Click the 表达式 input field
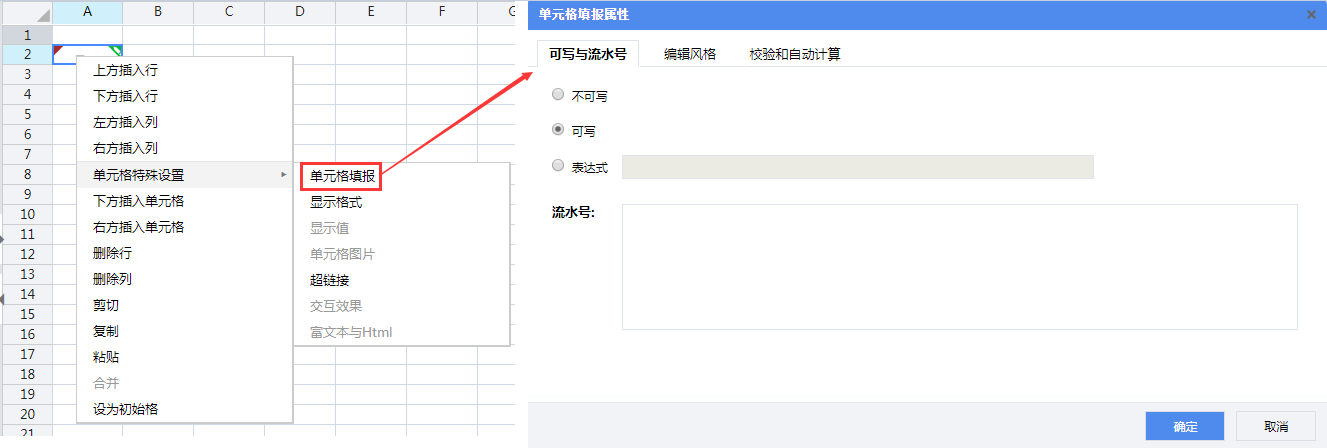1327x448 pixels. (857, 167)
